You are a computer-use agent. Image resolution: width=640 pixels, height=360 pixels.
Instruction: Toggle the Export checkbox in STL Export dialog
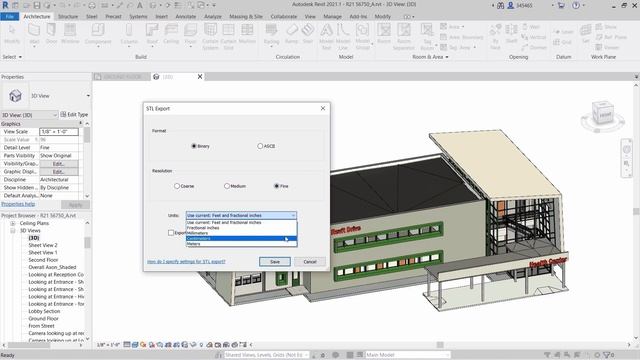[171, 233]
